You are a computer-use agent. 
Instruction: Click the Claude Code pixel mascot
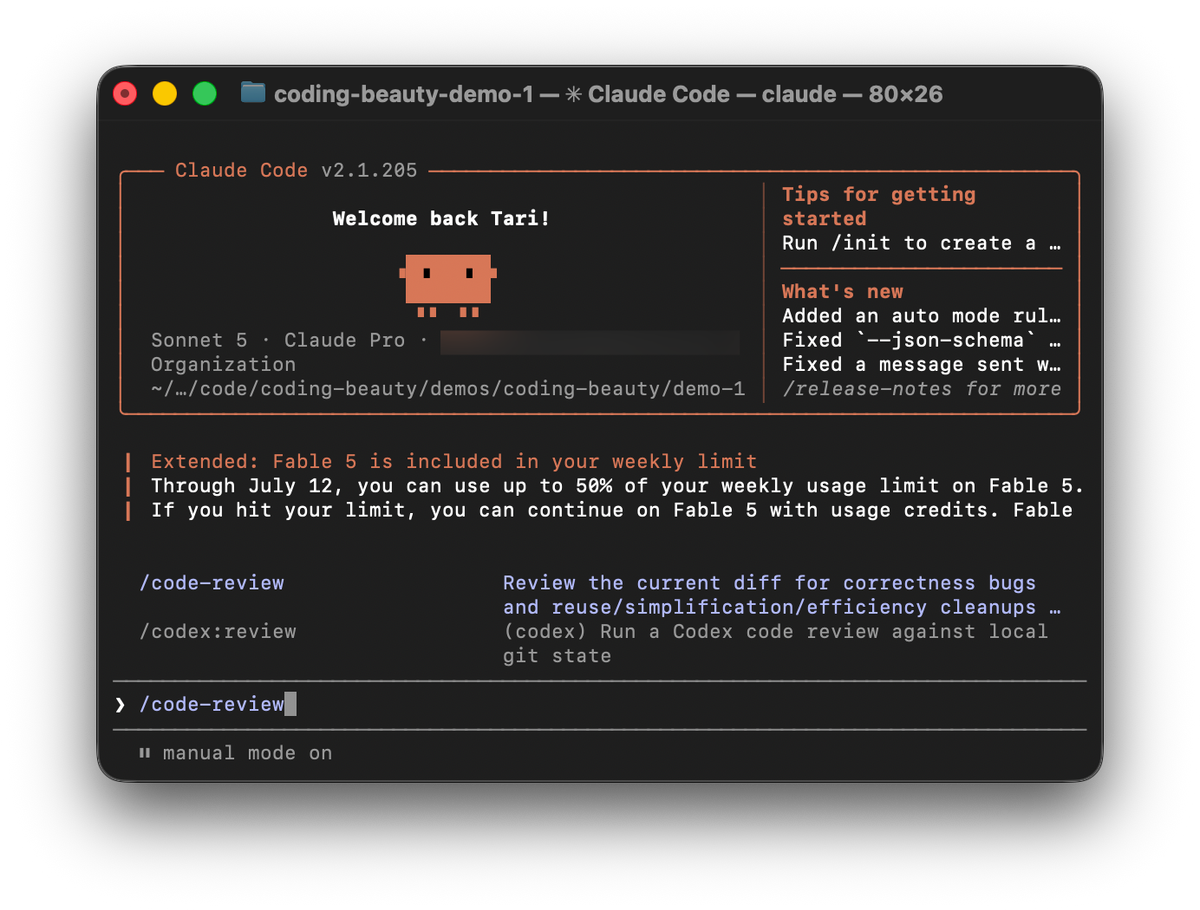(448, 285)
